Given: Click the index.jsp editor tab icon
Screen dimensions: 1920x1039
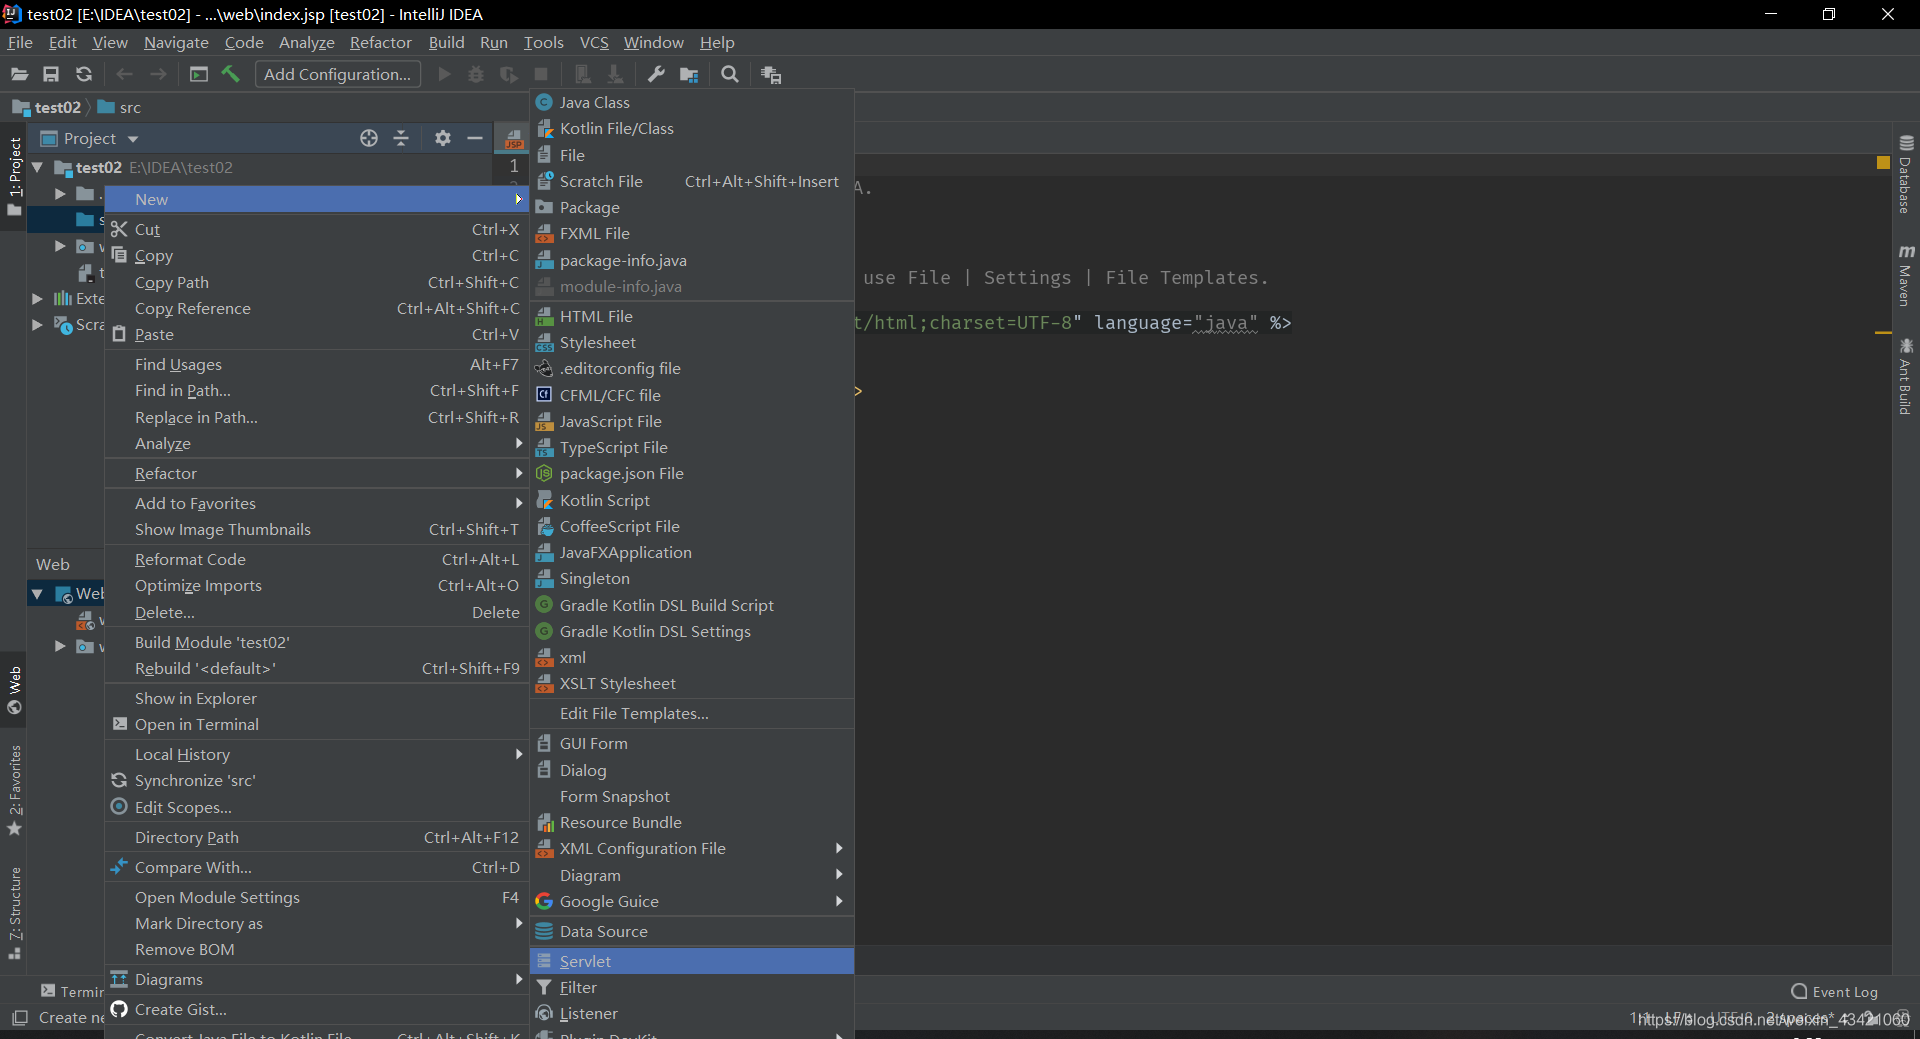Looking at the screenshot, I should click(x=513, y=138).
